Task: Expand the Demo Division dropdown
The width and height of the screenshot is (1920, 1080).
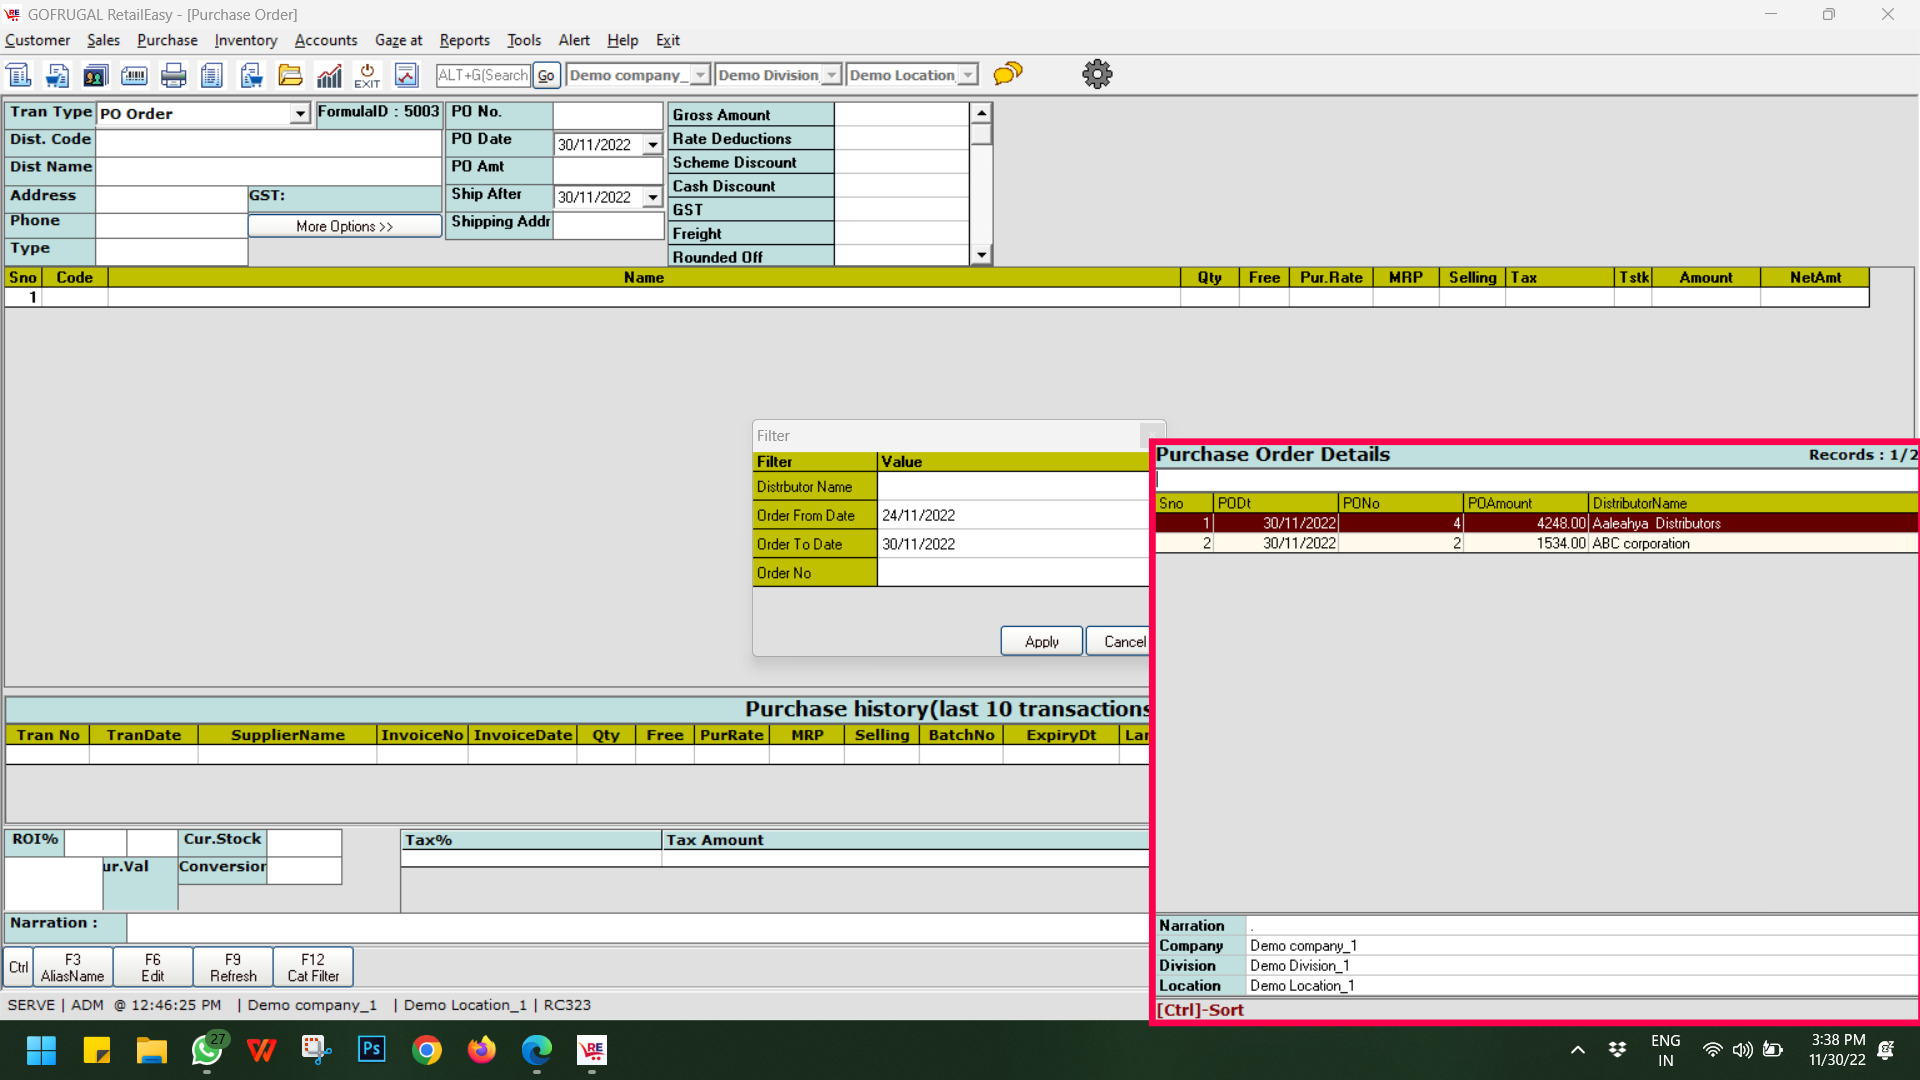Action: (831, 75)
